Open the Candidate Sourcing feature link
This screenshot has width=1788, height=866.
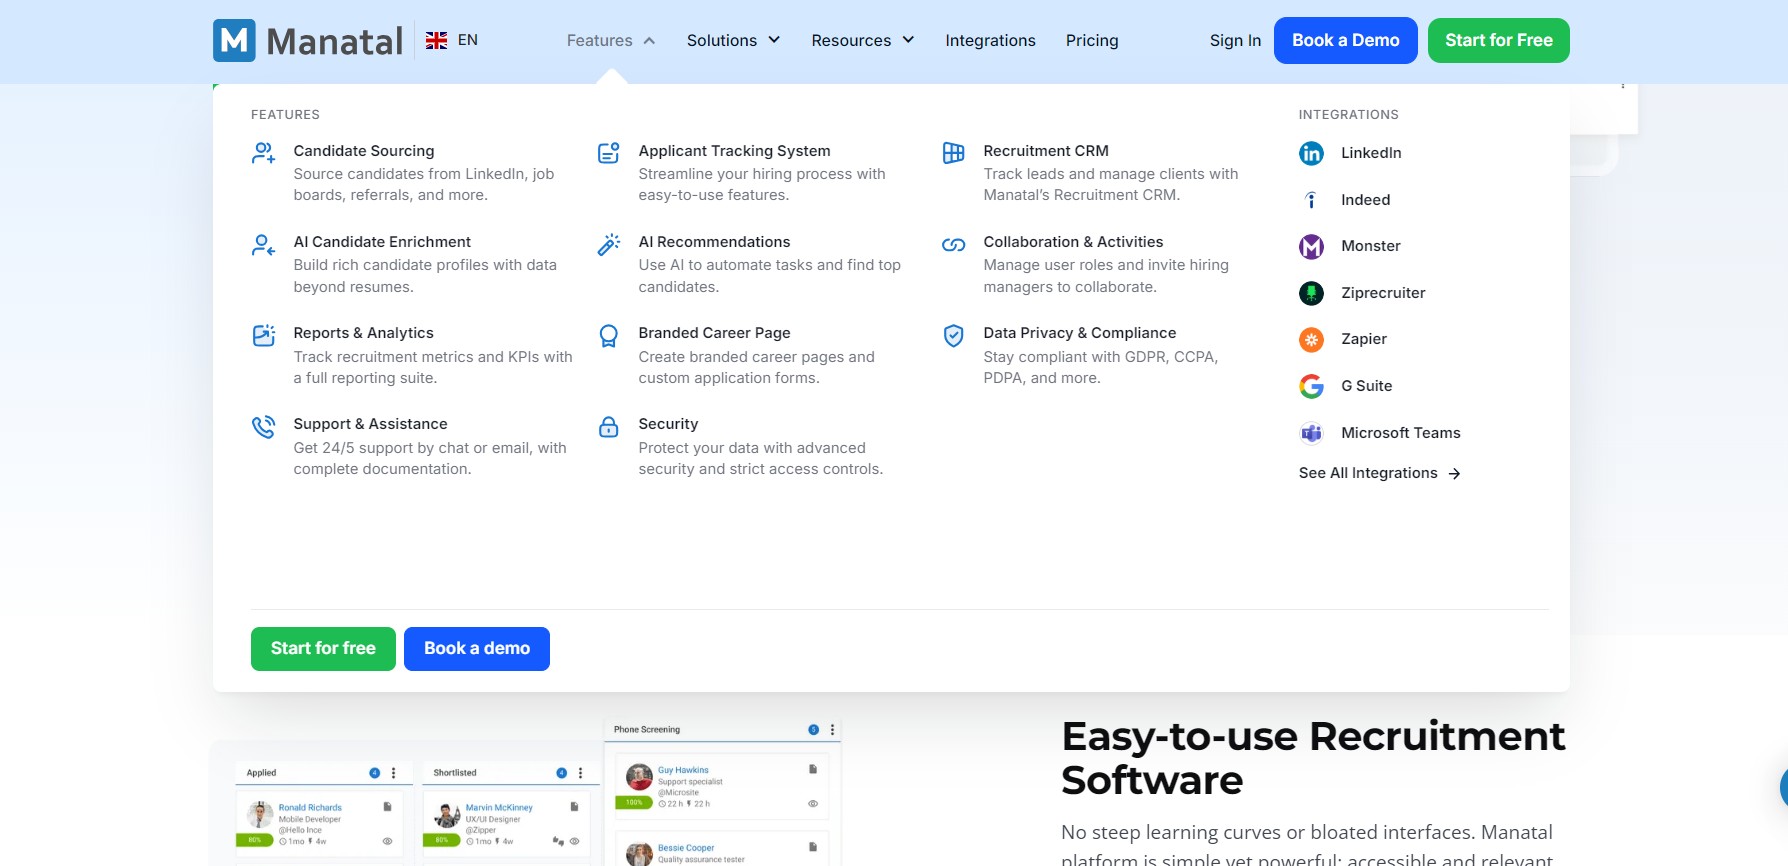point(364,151)
